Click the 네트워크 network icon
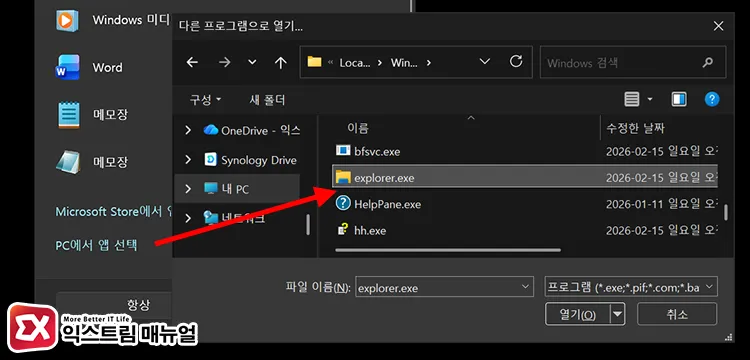750x360 pixels. point(210,218)
